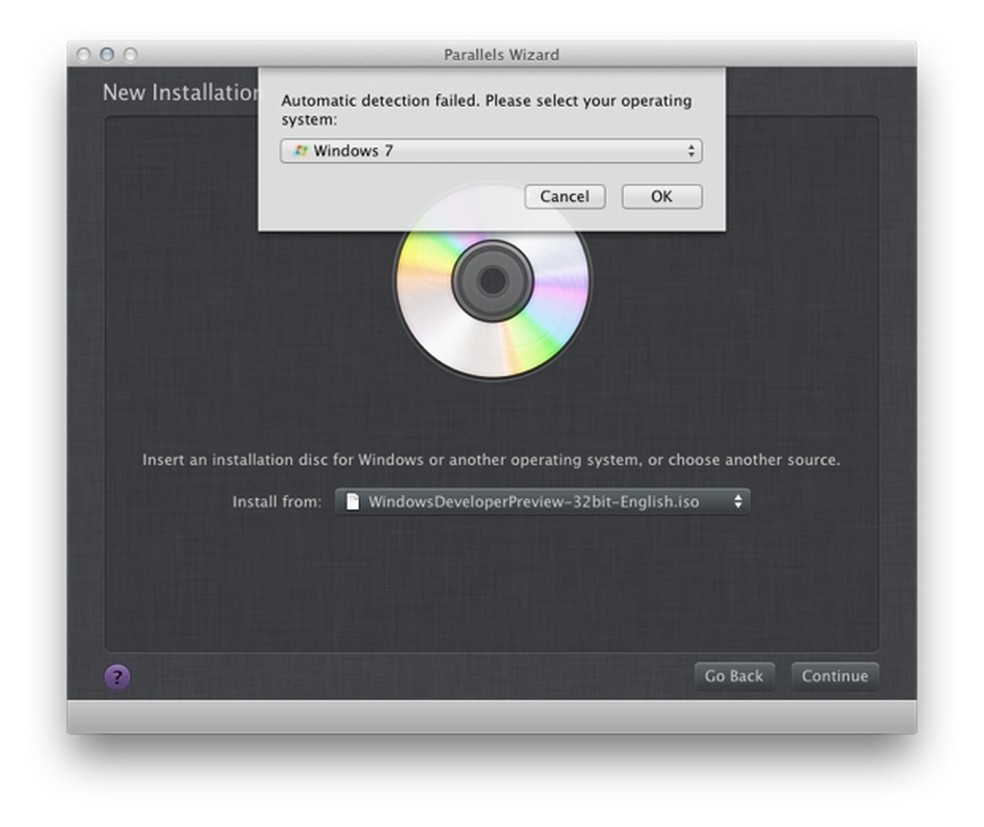Click the 'Install from:' label

pos(277,502)
